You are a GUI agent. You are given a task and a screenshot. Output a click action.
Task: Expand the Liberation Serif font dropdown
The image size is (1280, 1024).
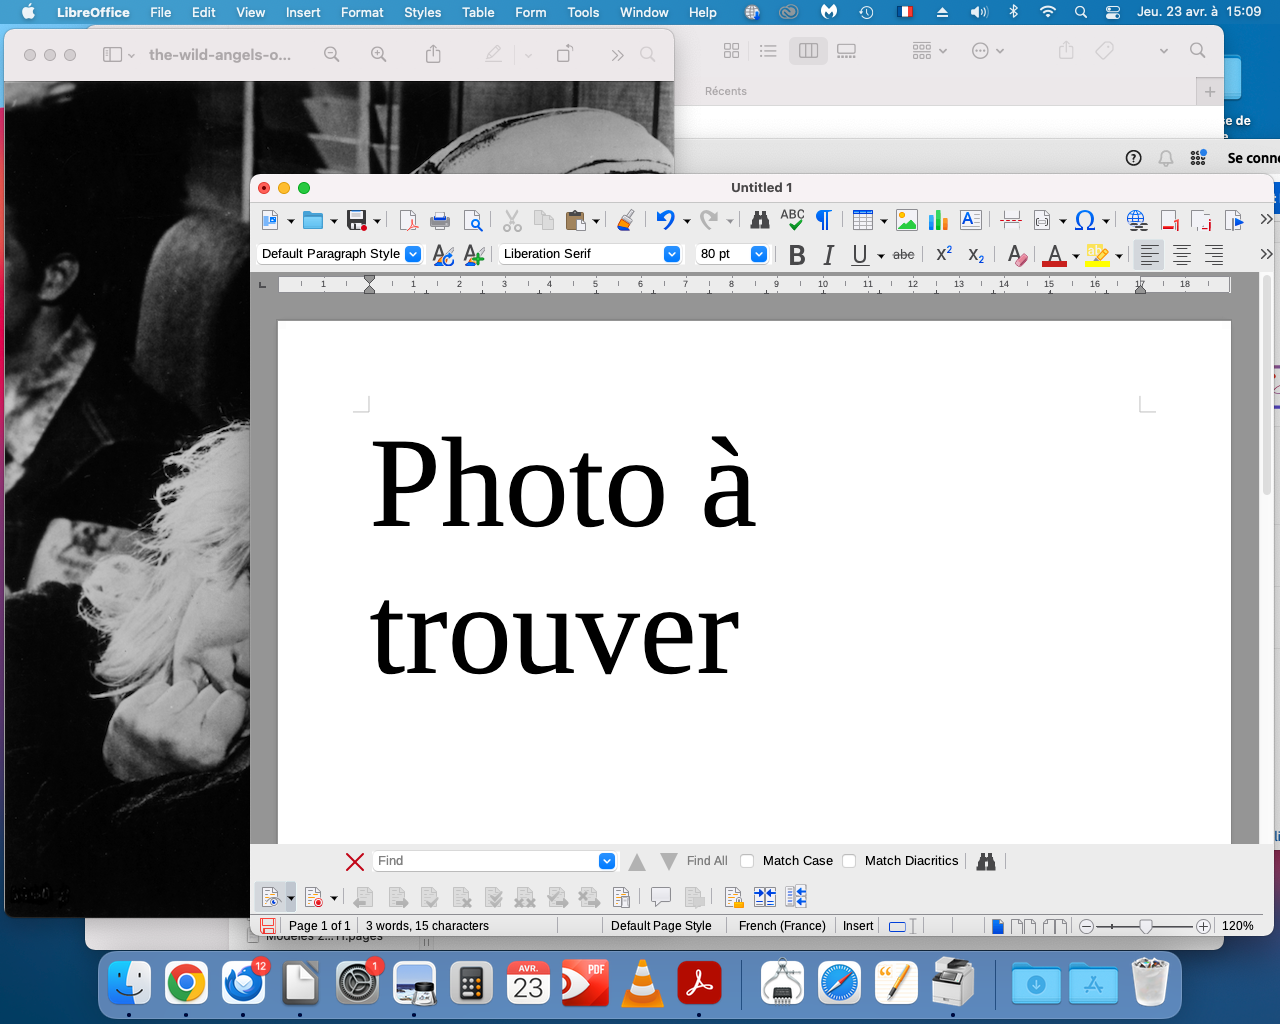click(672, 254)
